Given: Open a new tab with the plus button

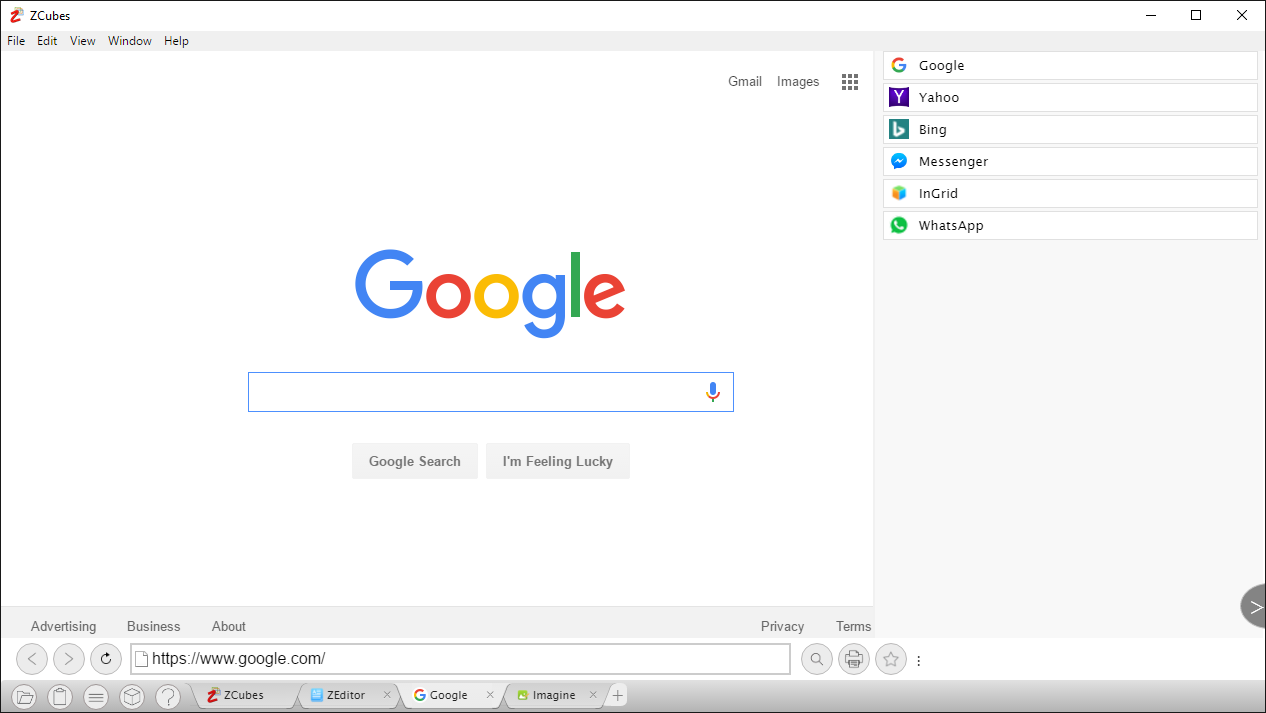Looking at the screenshot, I should click(x=617, y=695).
